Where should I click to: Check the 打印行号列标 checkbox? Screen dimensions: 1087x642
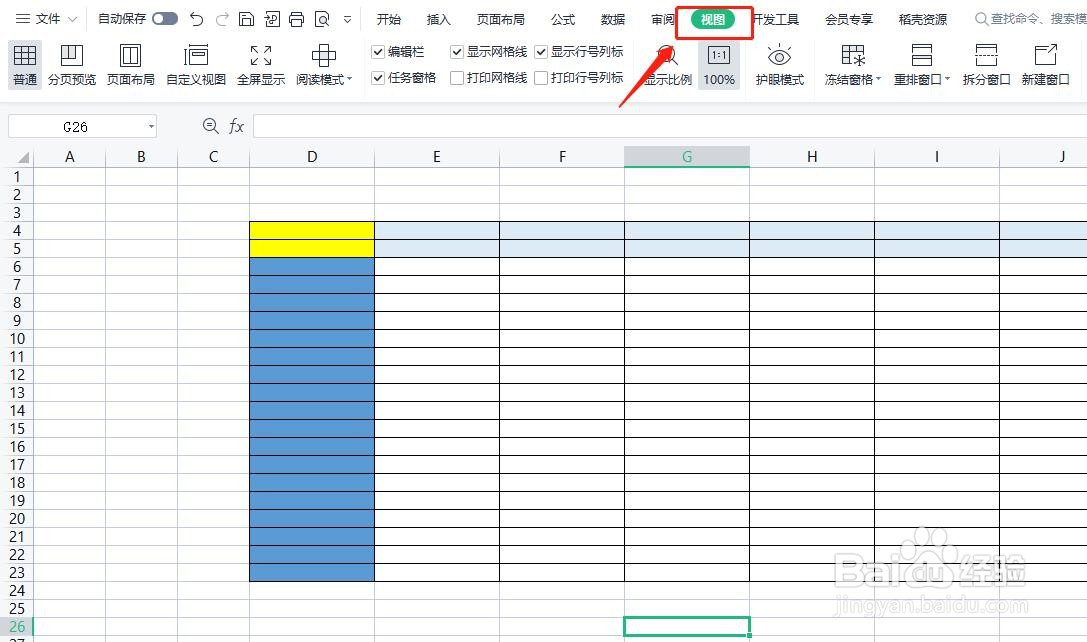[x=541, y=78]
